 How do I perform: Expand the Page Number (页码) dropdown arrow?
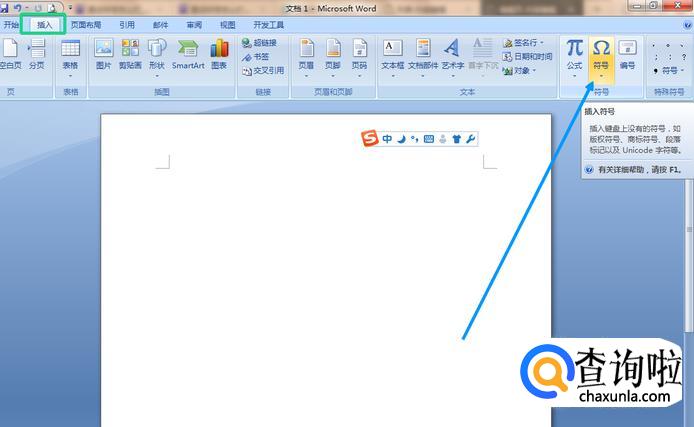(x=359, y=76)
